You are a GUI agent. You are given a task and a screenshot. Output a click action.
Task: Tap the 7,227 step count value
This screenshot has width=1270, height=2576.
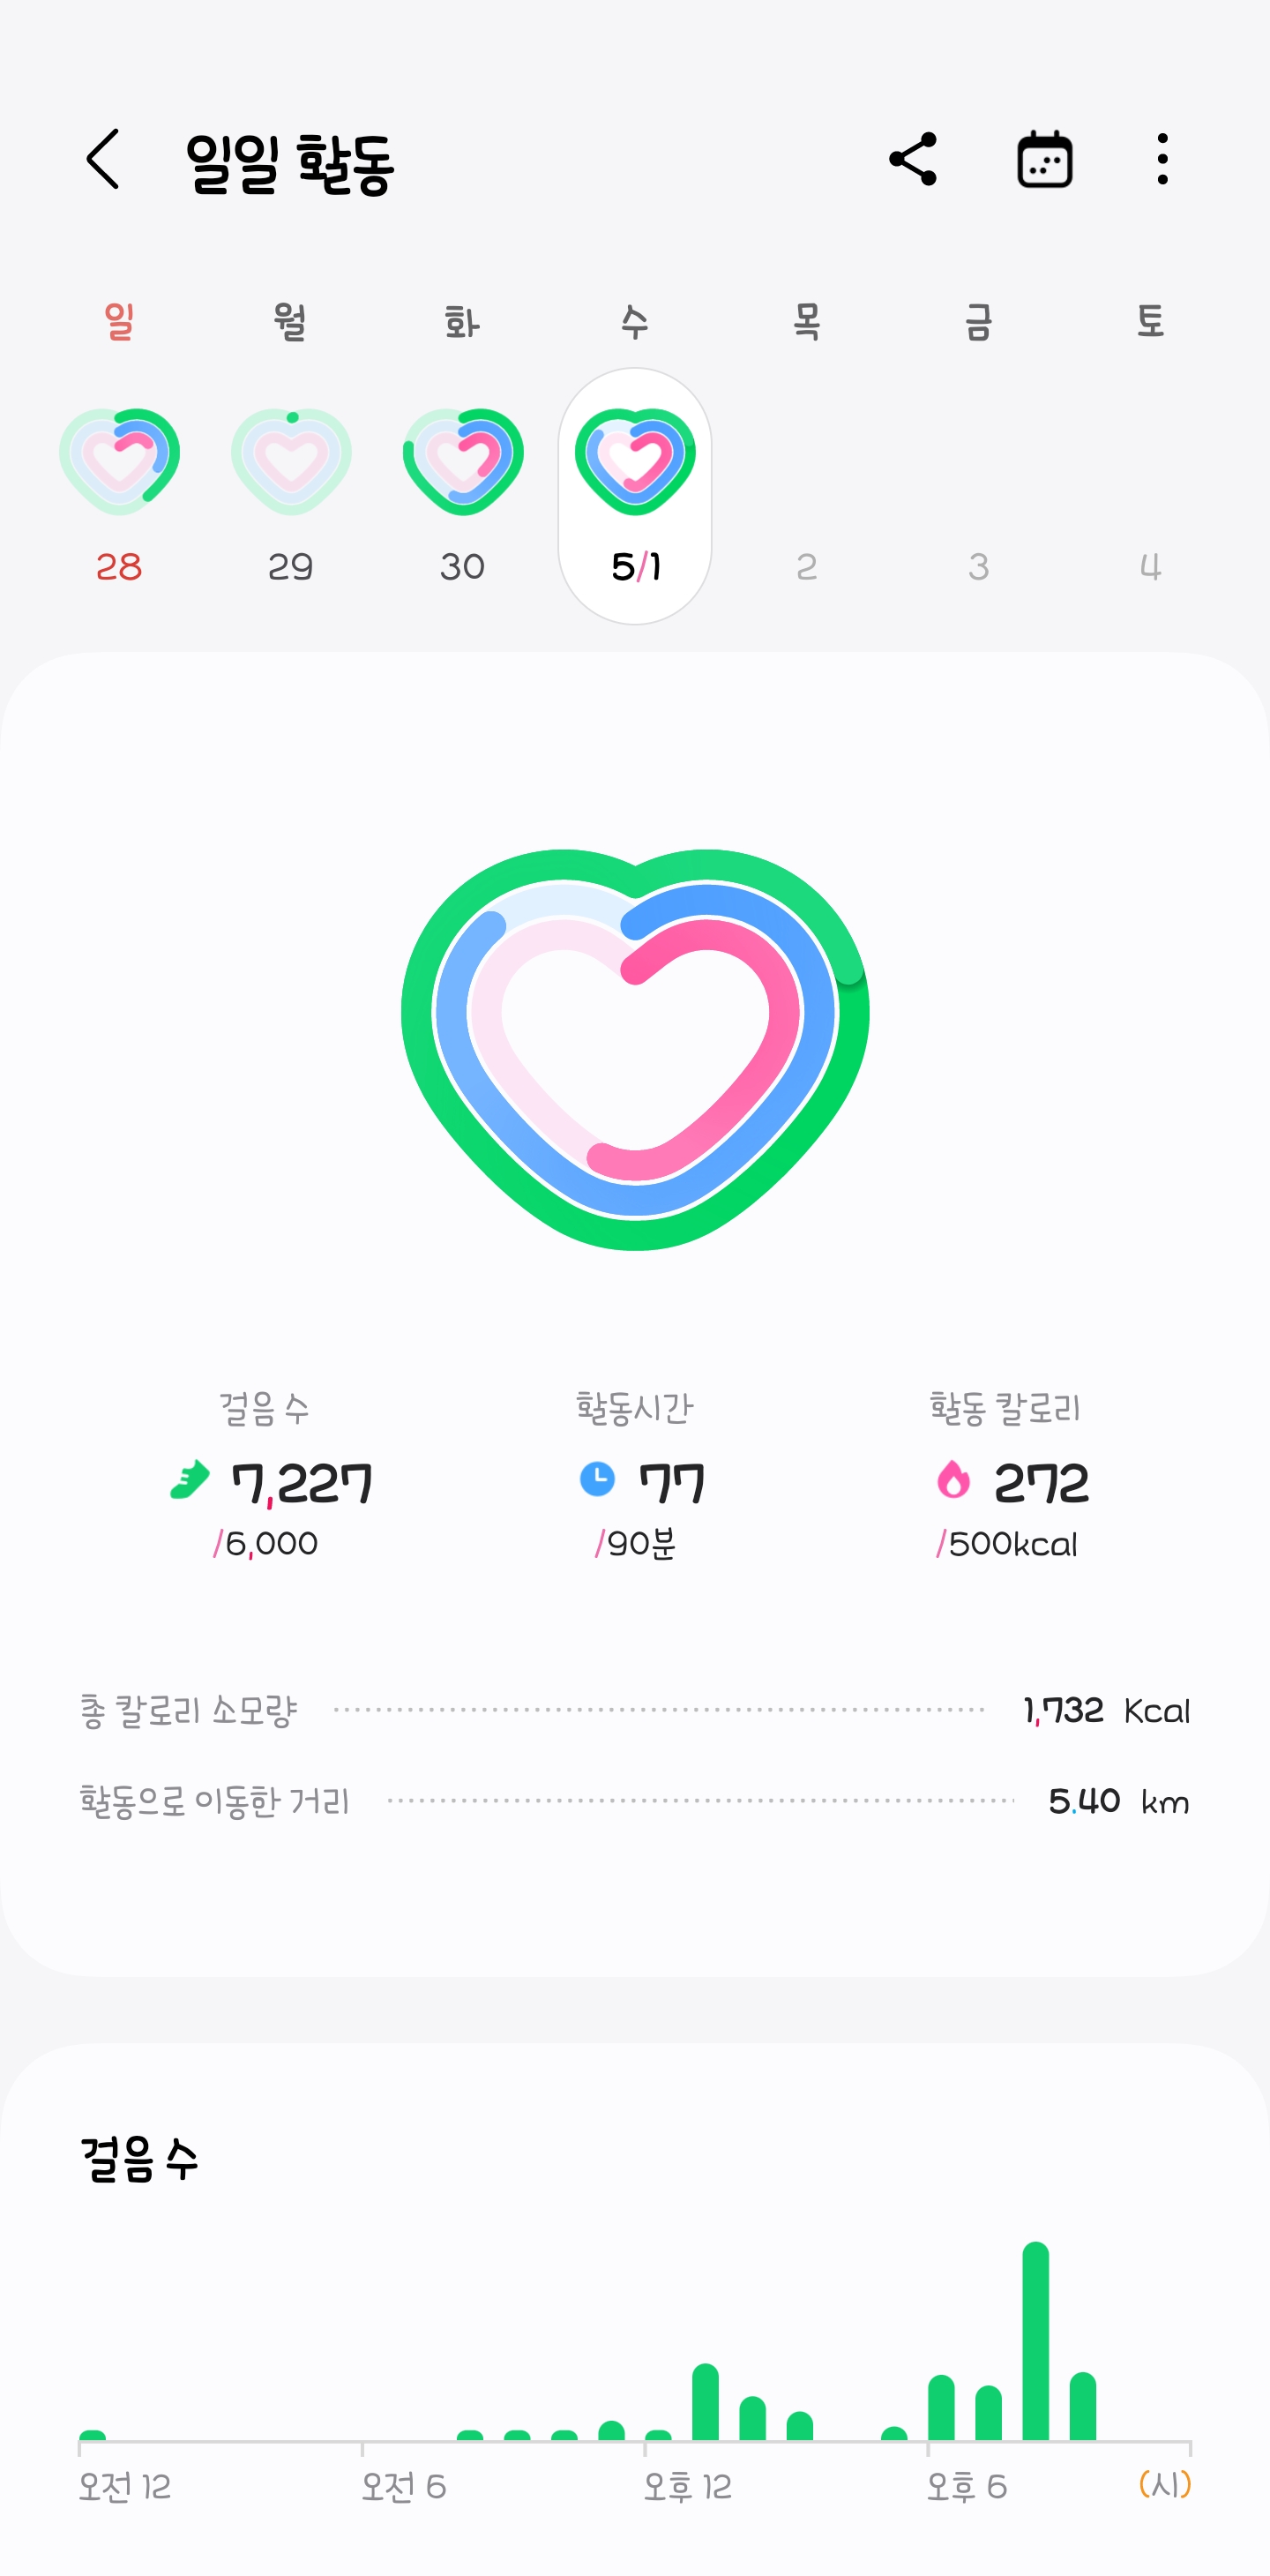(x=301, y=1483)
